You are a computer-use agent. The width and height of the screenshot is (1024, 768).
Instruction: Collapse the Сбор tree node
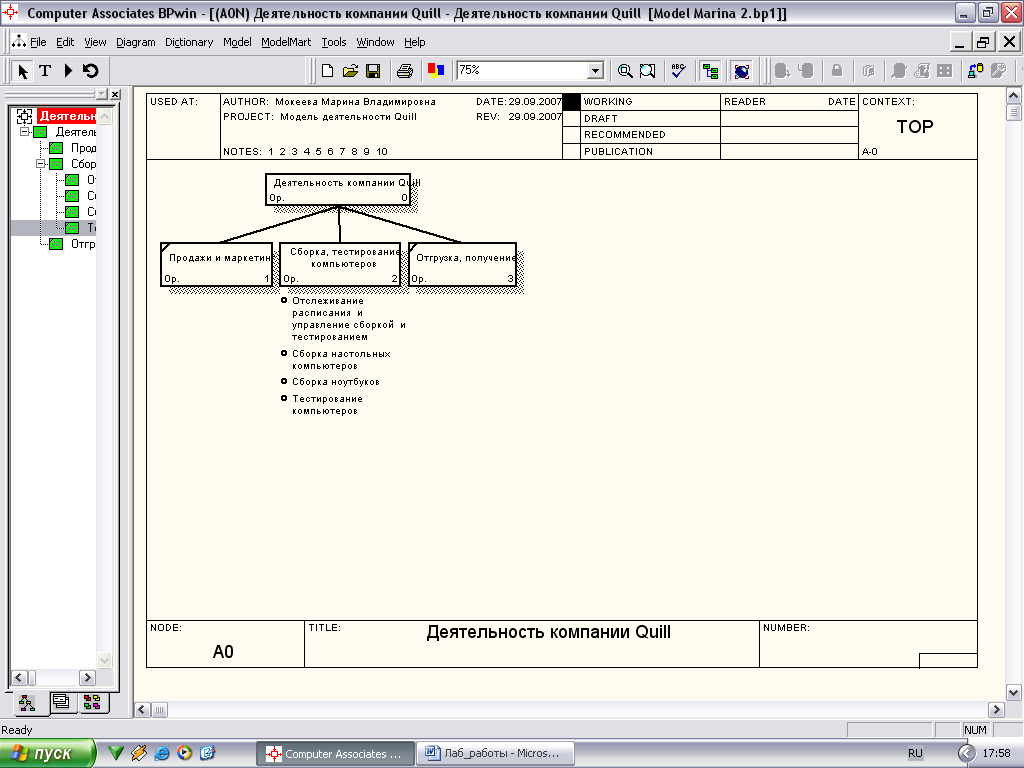pos(42,164)
